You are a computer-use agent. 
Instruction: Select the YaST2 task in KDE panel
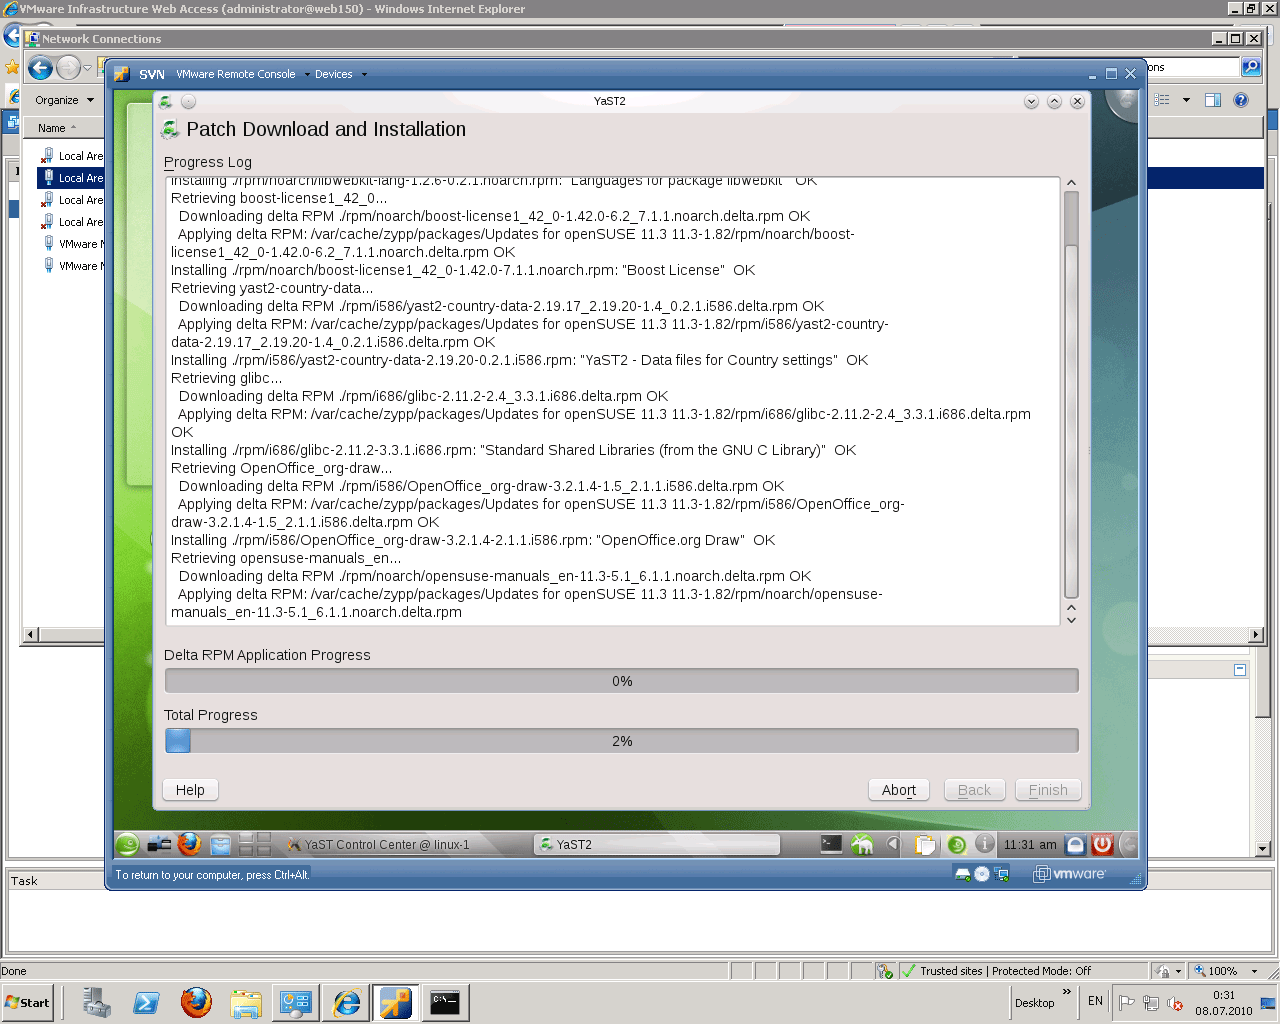[x=657, y=845]
